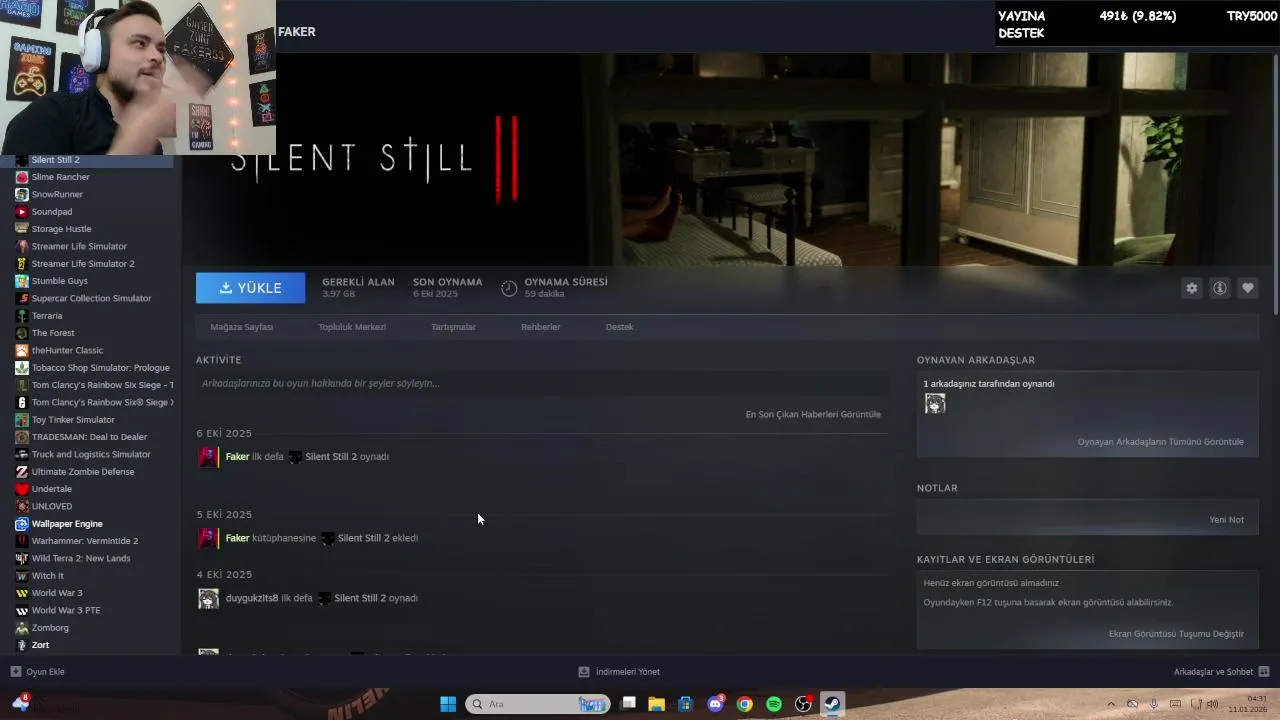Click UNLOVED game icon
Screen dimensions: 1280x720
22,506
